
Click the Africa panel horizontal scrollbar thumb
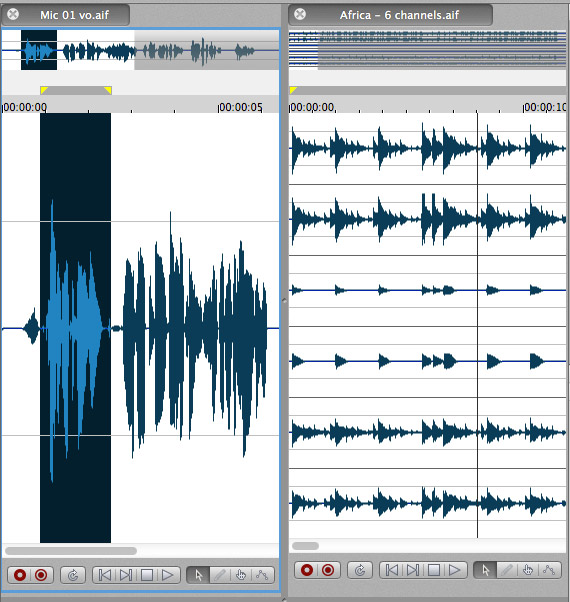tap(305, 546)
